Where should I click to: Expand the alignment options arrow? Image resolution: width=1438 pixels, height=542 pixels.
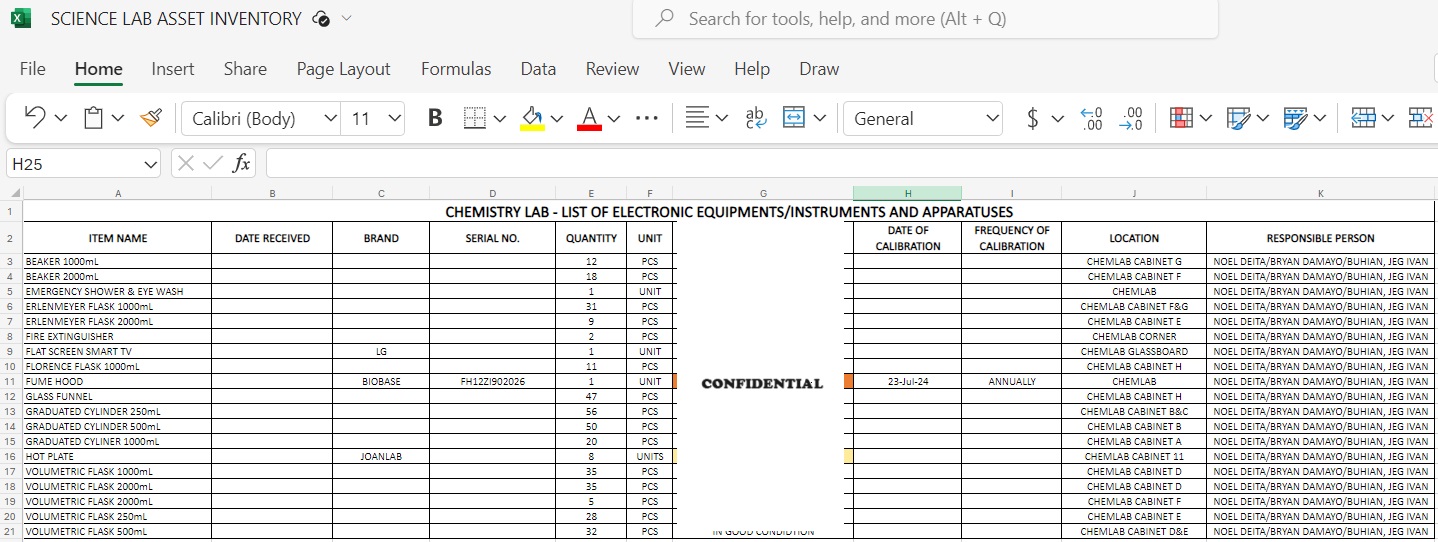(x=722, y=118)
